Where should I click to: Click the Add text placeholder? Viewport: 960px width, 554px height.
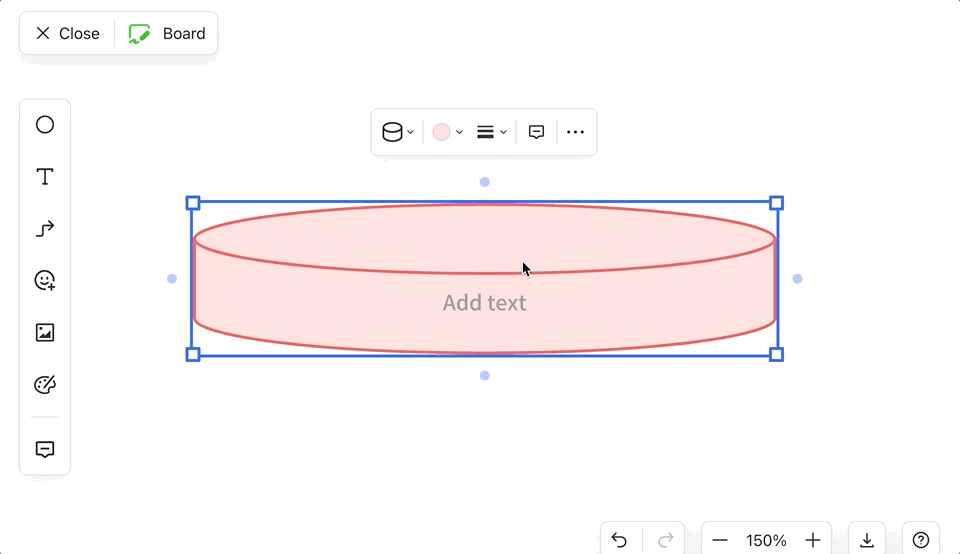484,303
